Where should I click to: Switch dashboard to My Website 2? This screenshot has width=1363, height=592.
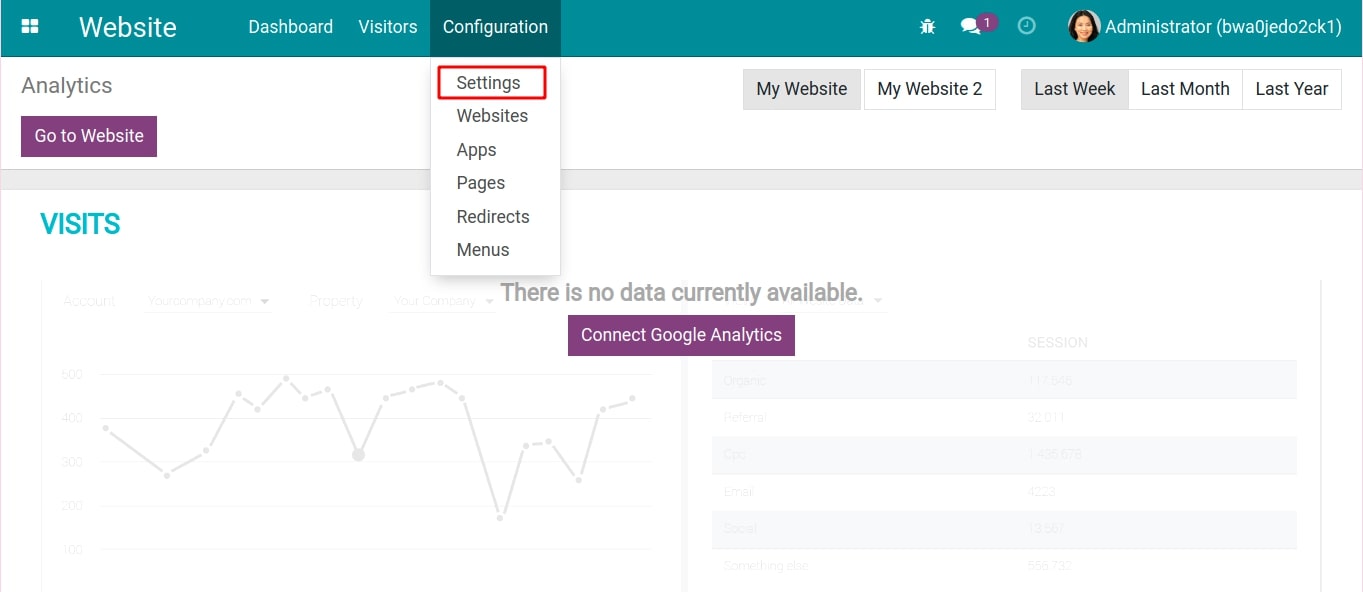(929, 89)
